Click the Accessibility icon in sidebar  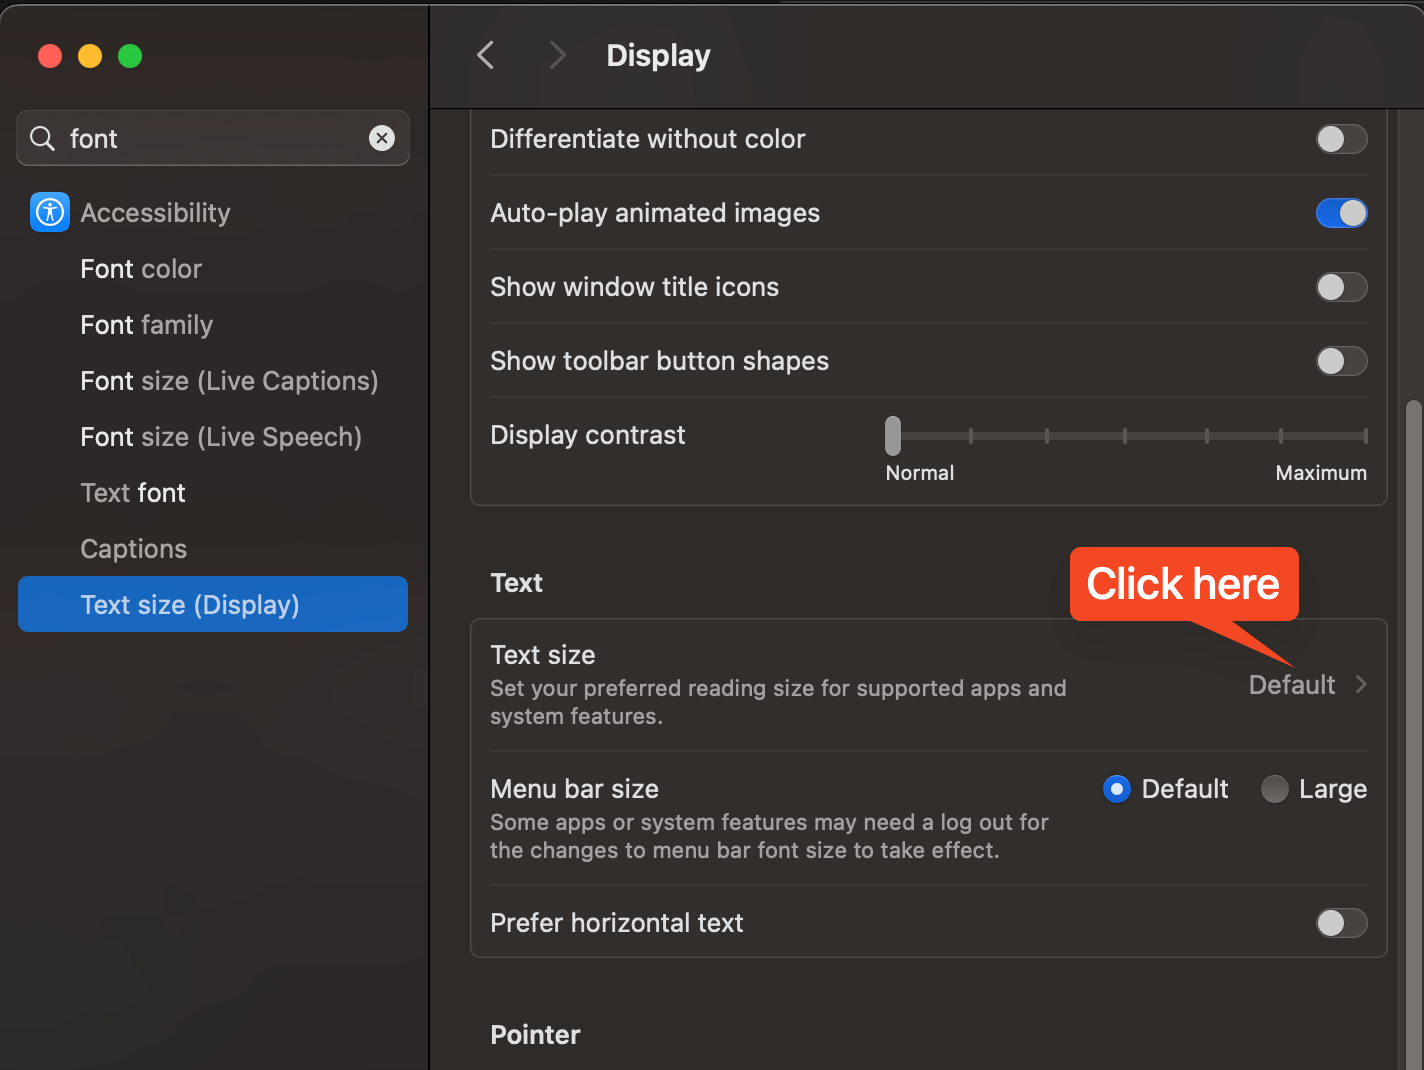click(50, 212)
